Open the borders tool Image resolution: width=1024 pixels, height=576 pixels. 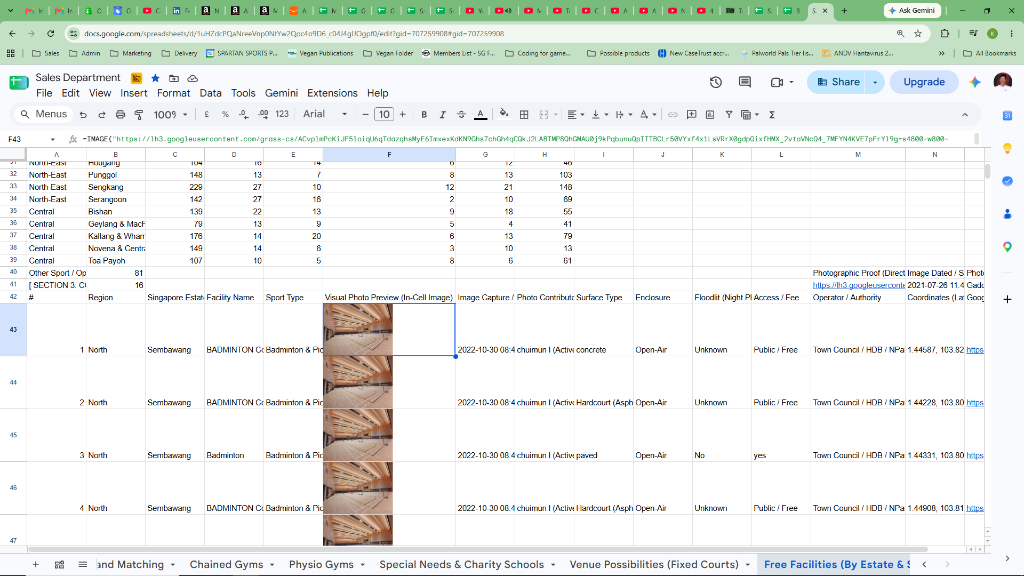tap(524, 115)
